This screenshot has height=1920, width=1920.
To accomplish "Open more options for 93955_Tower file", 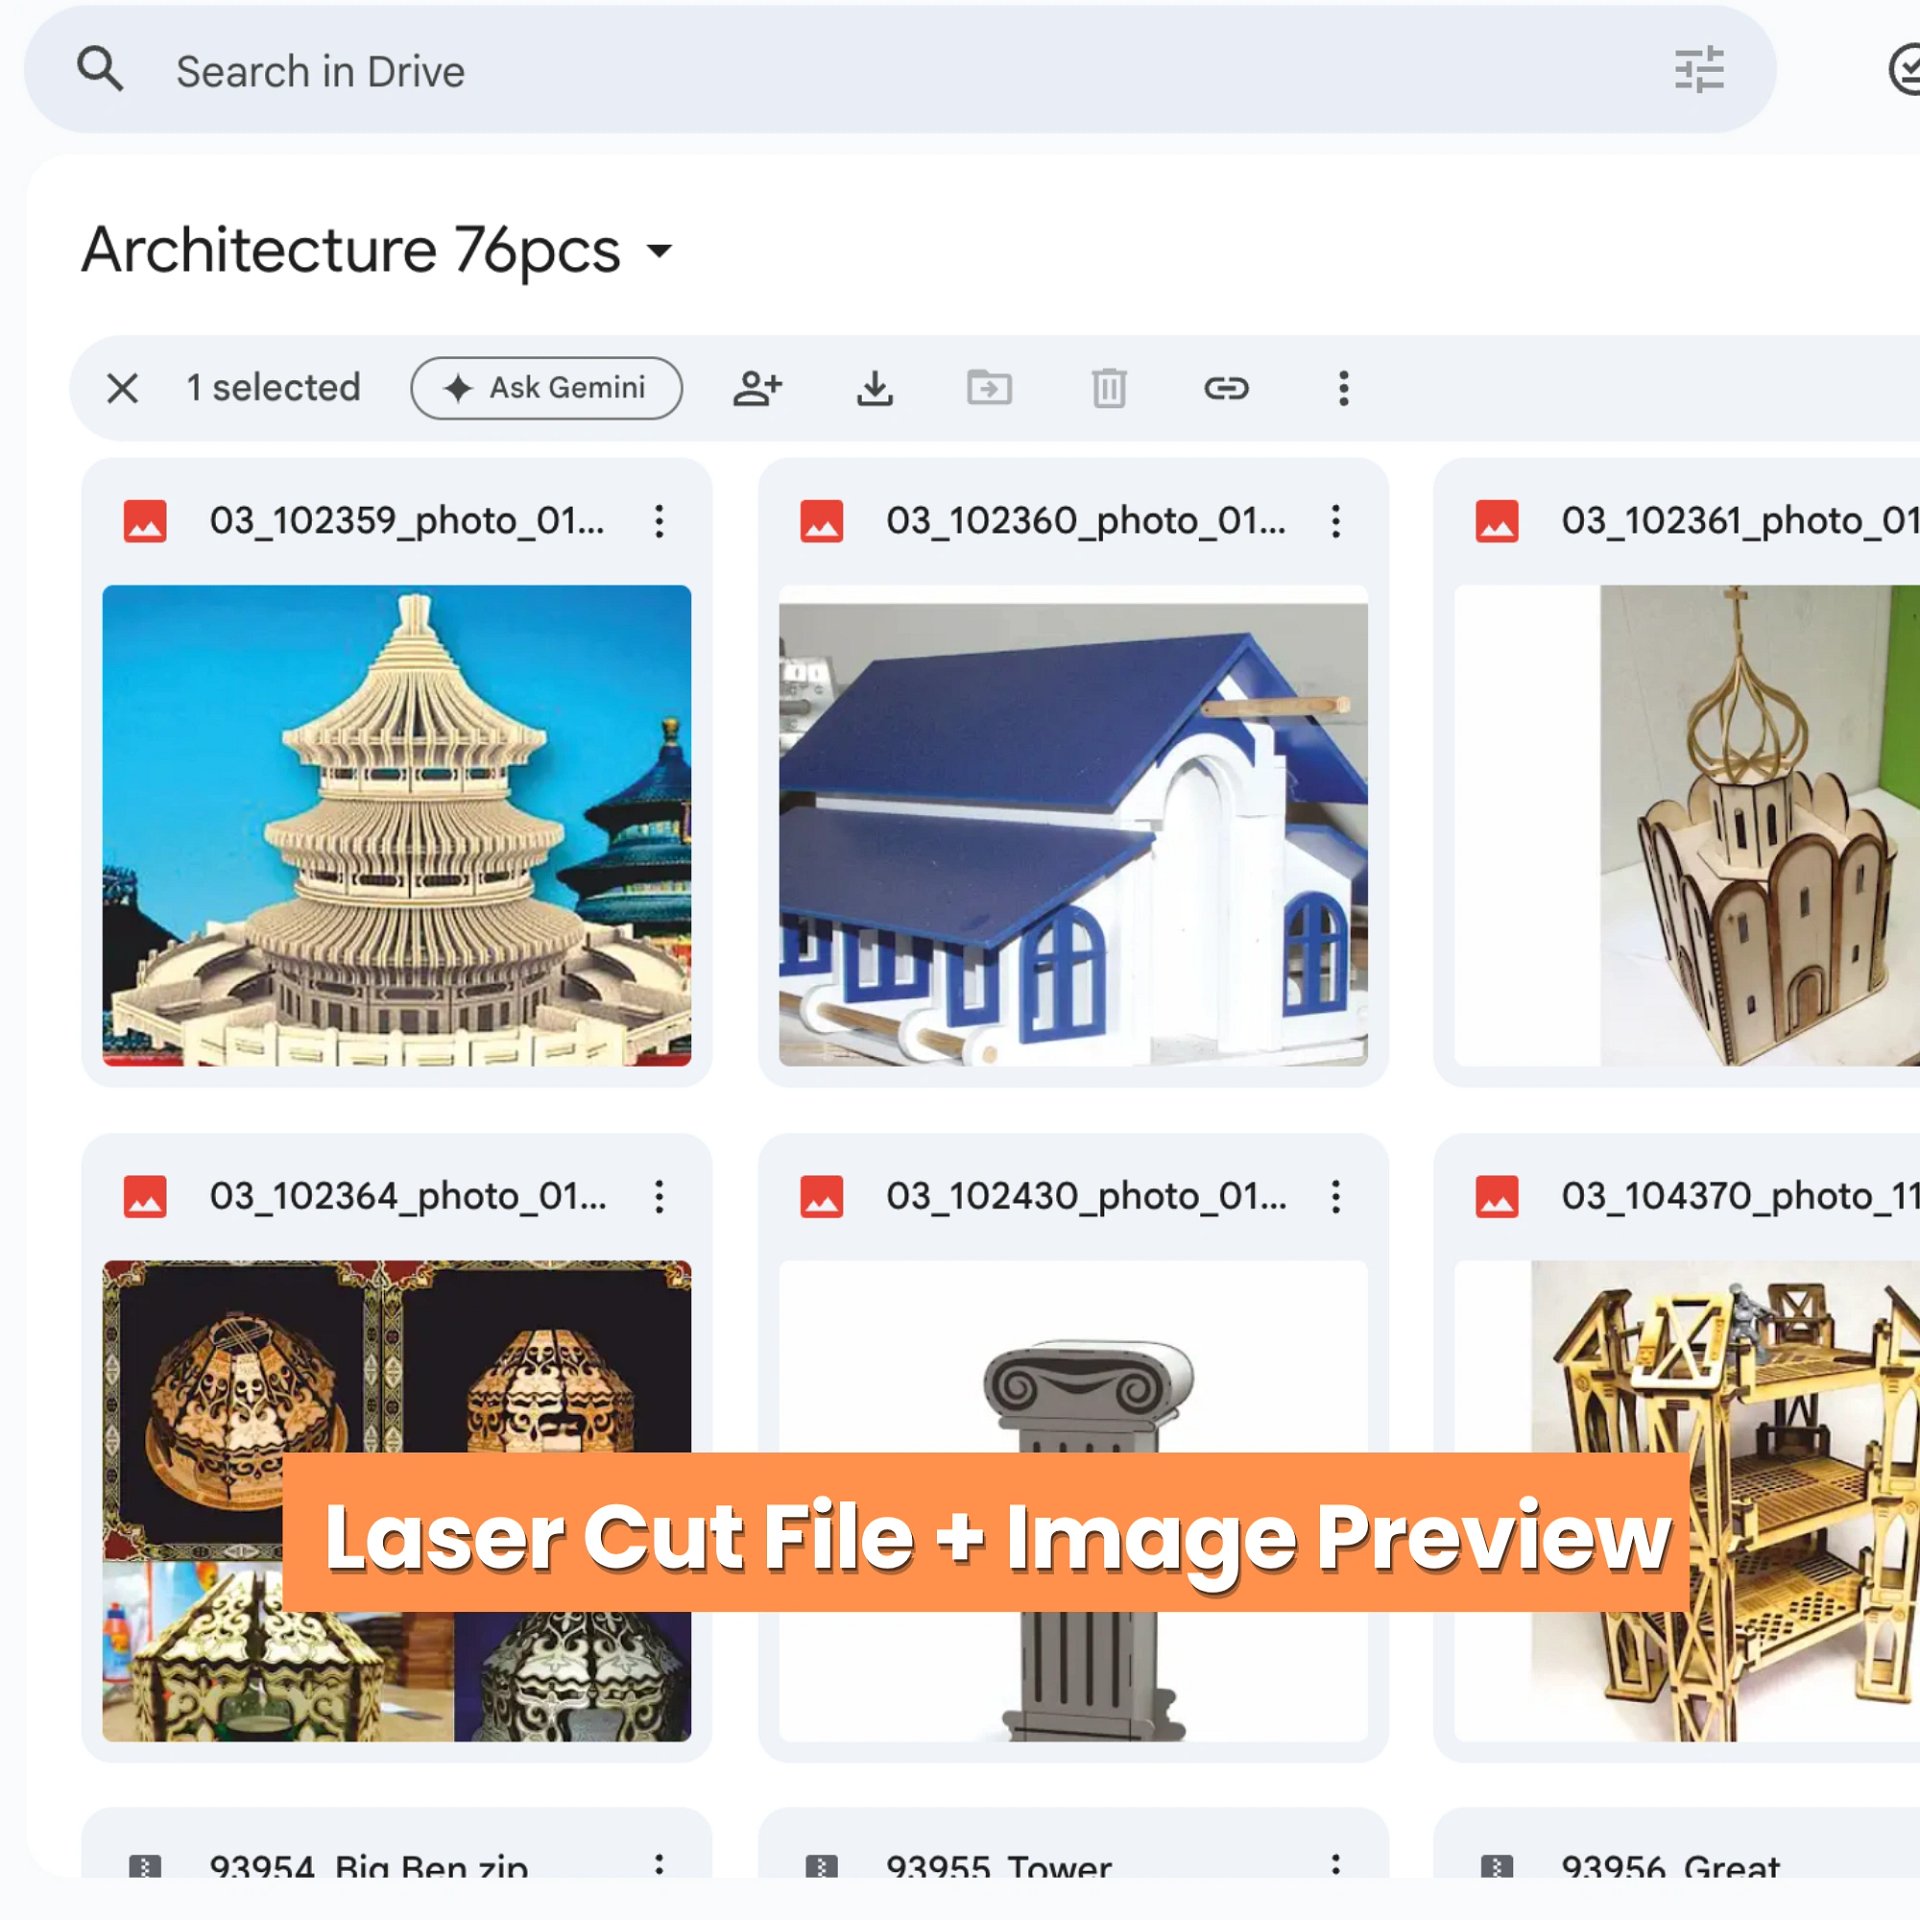I will pos(1335,1864).
